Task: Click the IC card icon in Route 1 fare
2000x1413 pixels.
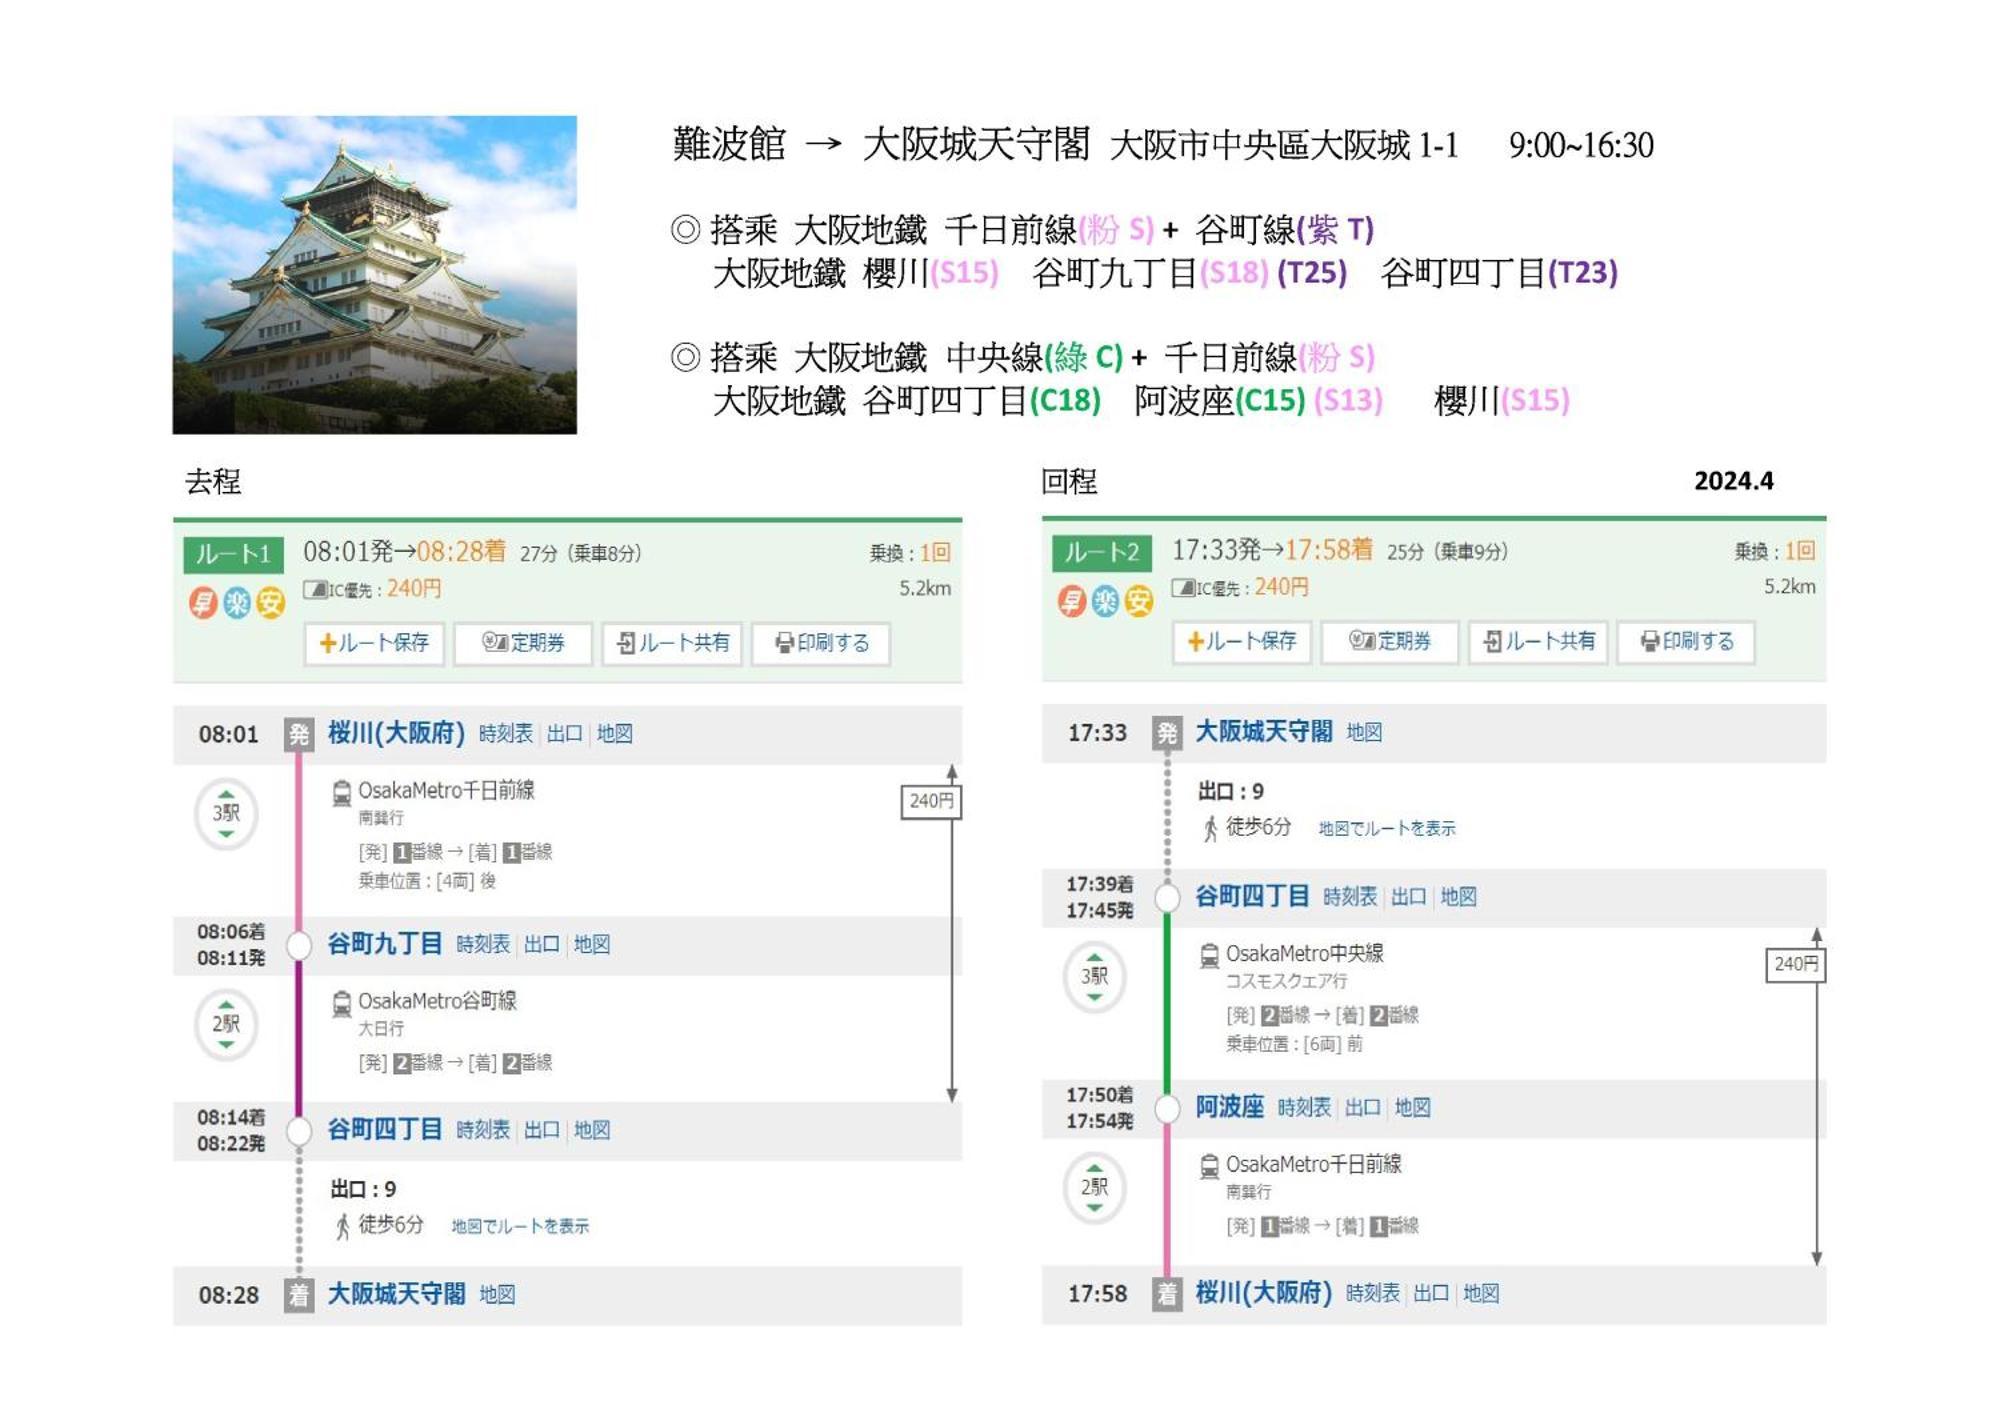Action: 316,589
